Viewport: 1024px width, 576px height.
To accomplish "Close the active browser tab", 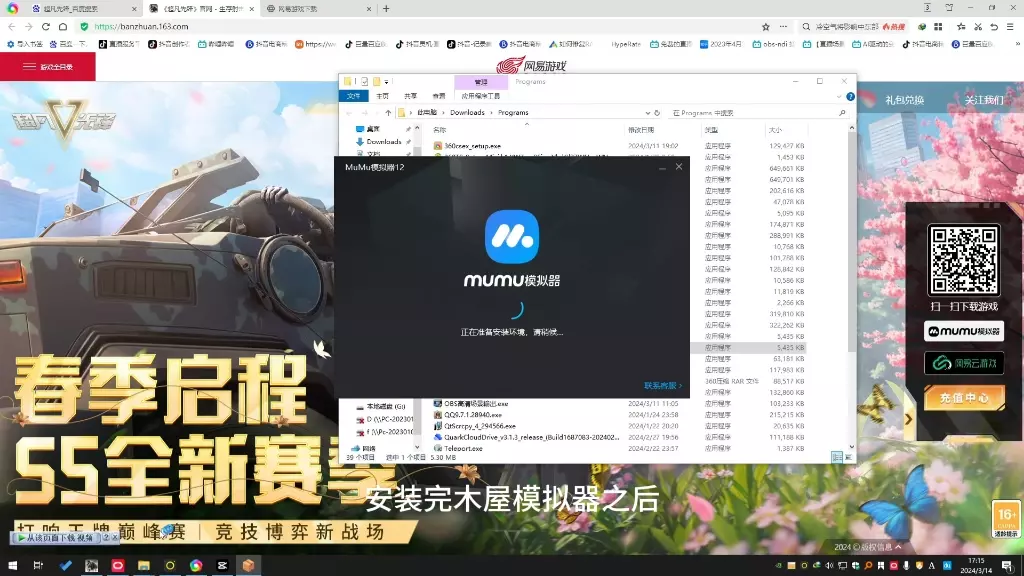I will click(251, 8).
